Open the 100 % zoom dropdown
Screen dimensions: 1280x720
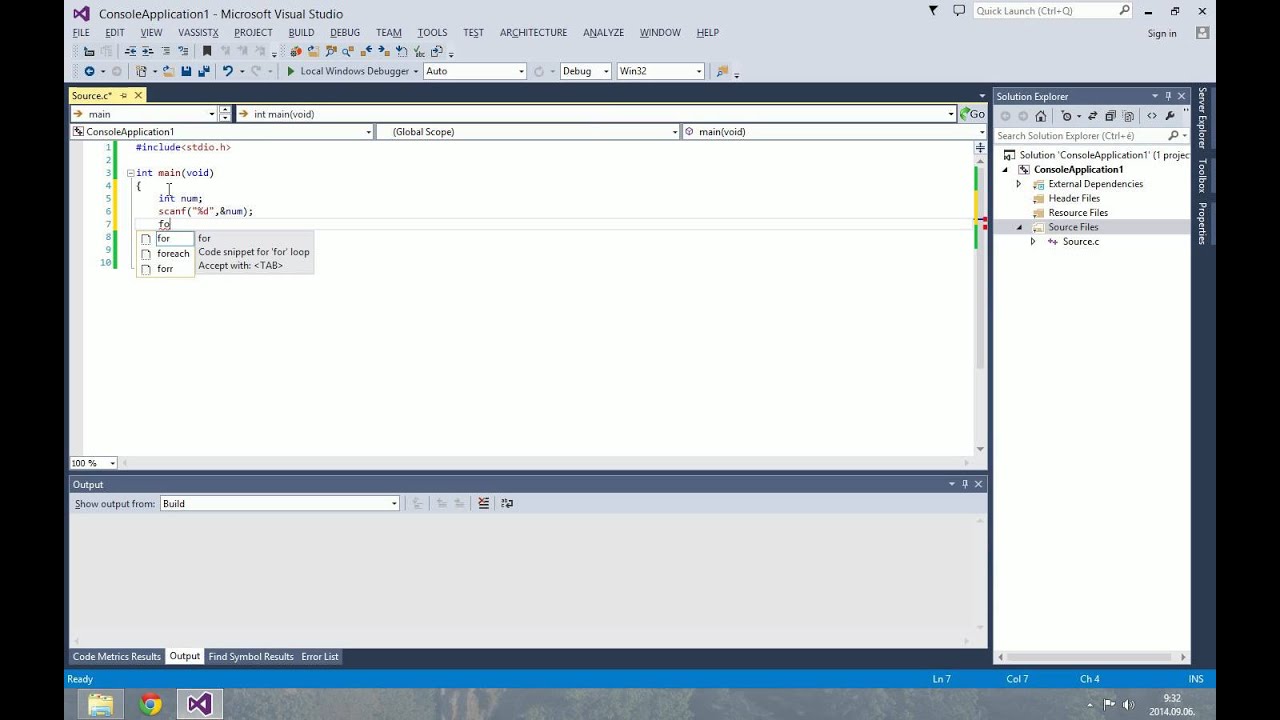tap(111, 463)
